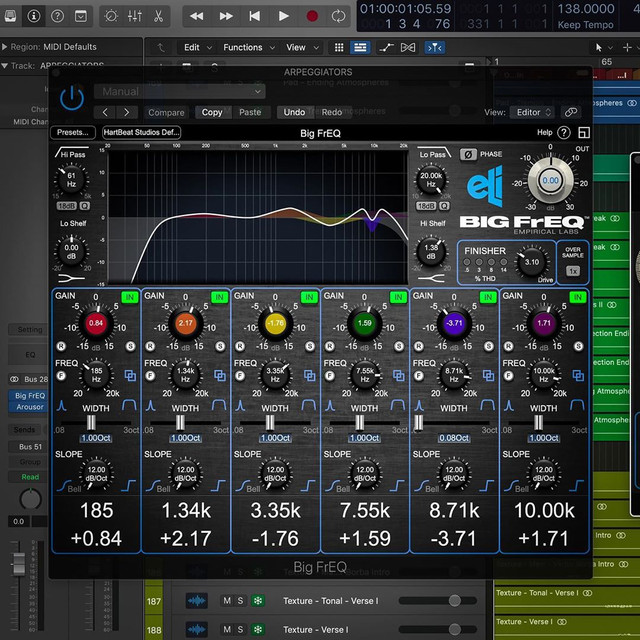Open the Smart Controls dial icon
The height and width of the screenshot is (640, 640).
click(111, 16)
